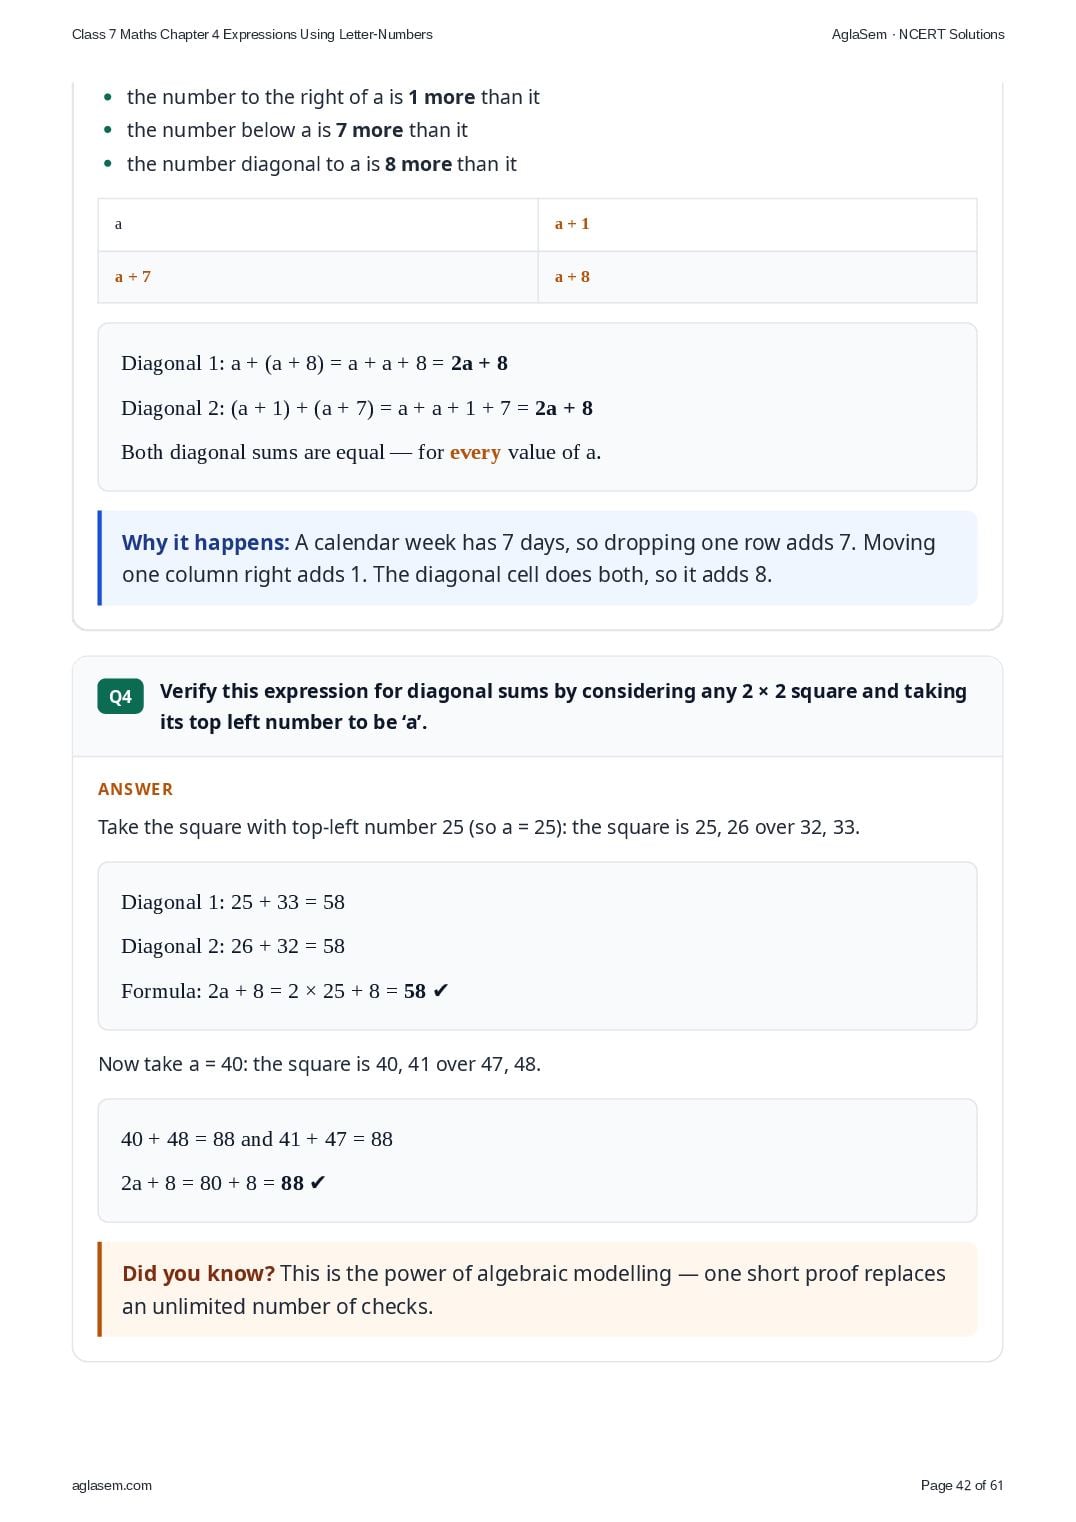Click the 'Diagonal 1: 25 + 33 = 58' line
The height and width of the screenshot is (1522, 1076).
tap(233, 902)
